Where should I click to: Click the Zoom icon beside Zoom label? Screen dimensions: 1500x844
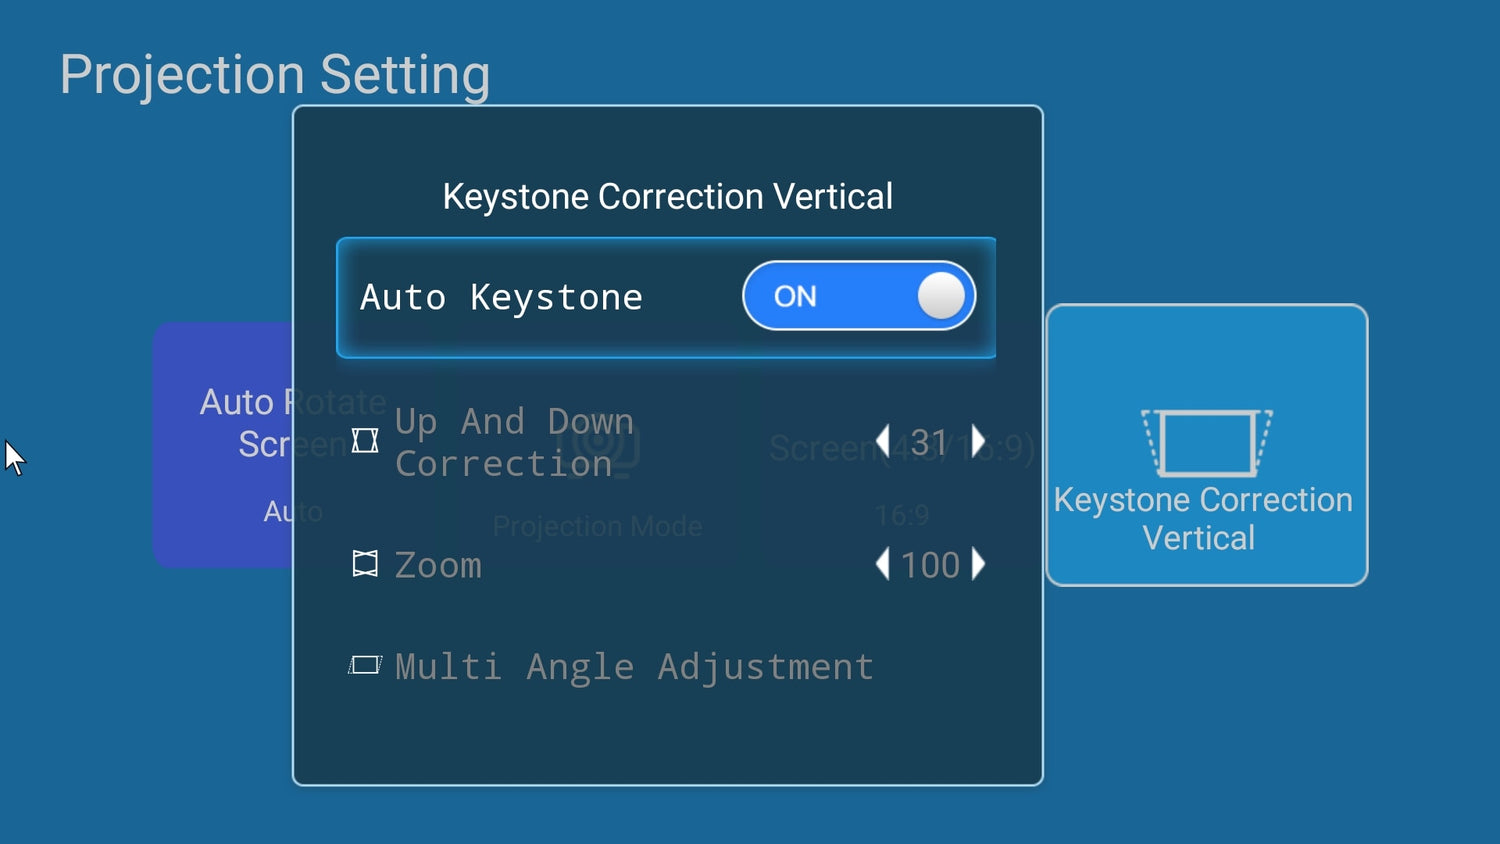pyautogui.click(x=365, y=564)
